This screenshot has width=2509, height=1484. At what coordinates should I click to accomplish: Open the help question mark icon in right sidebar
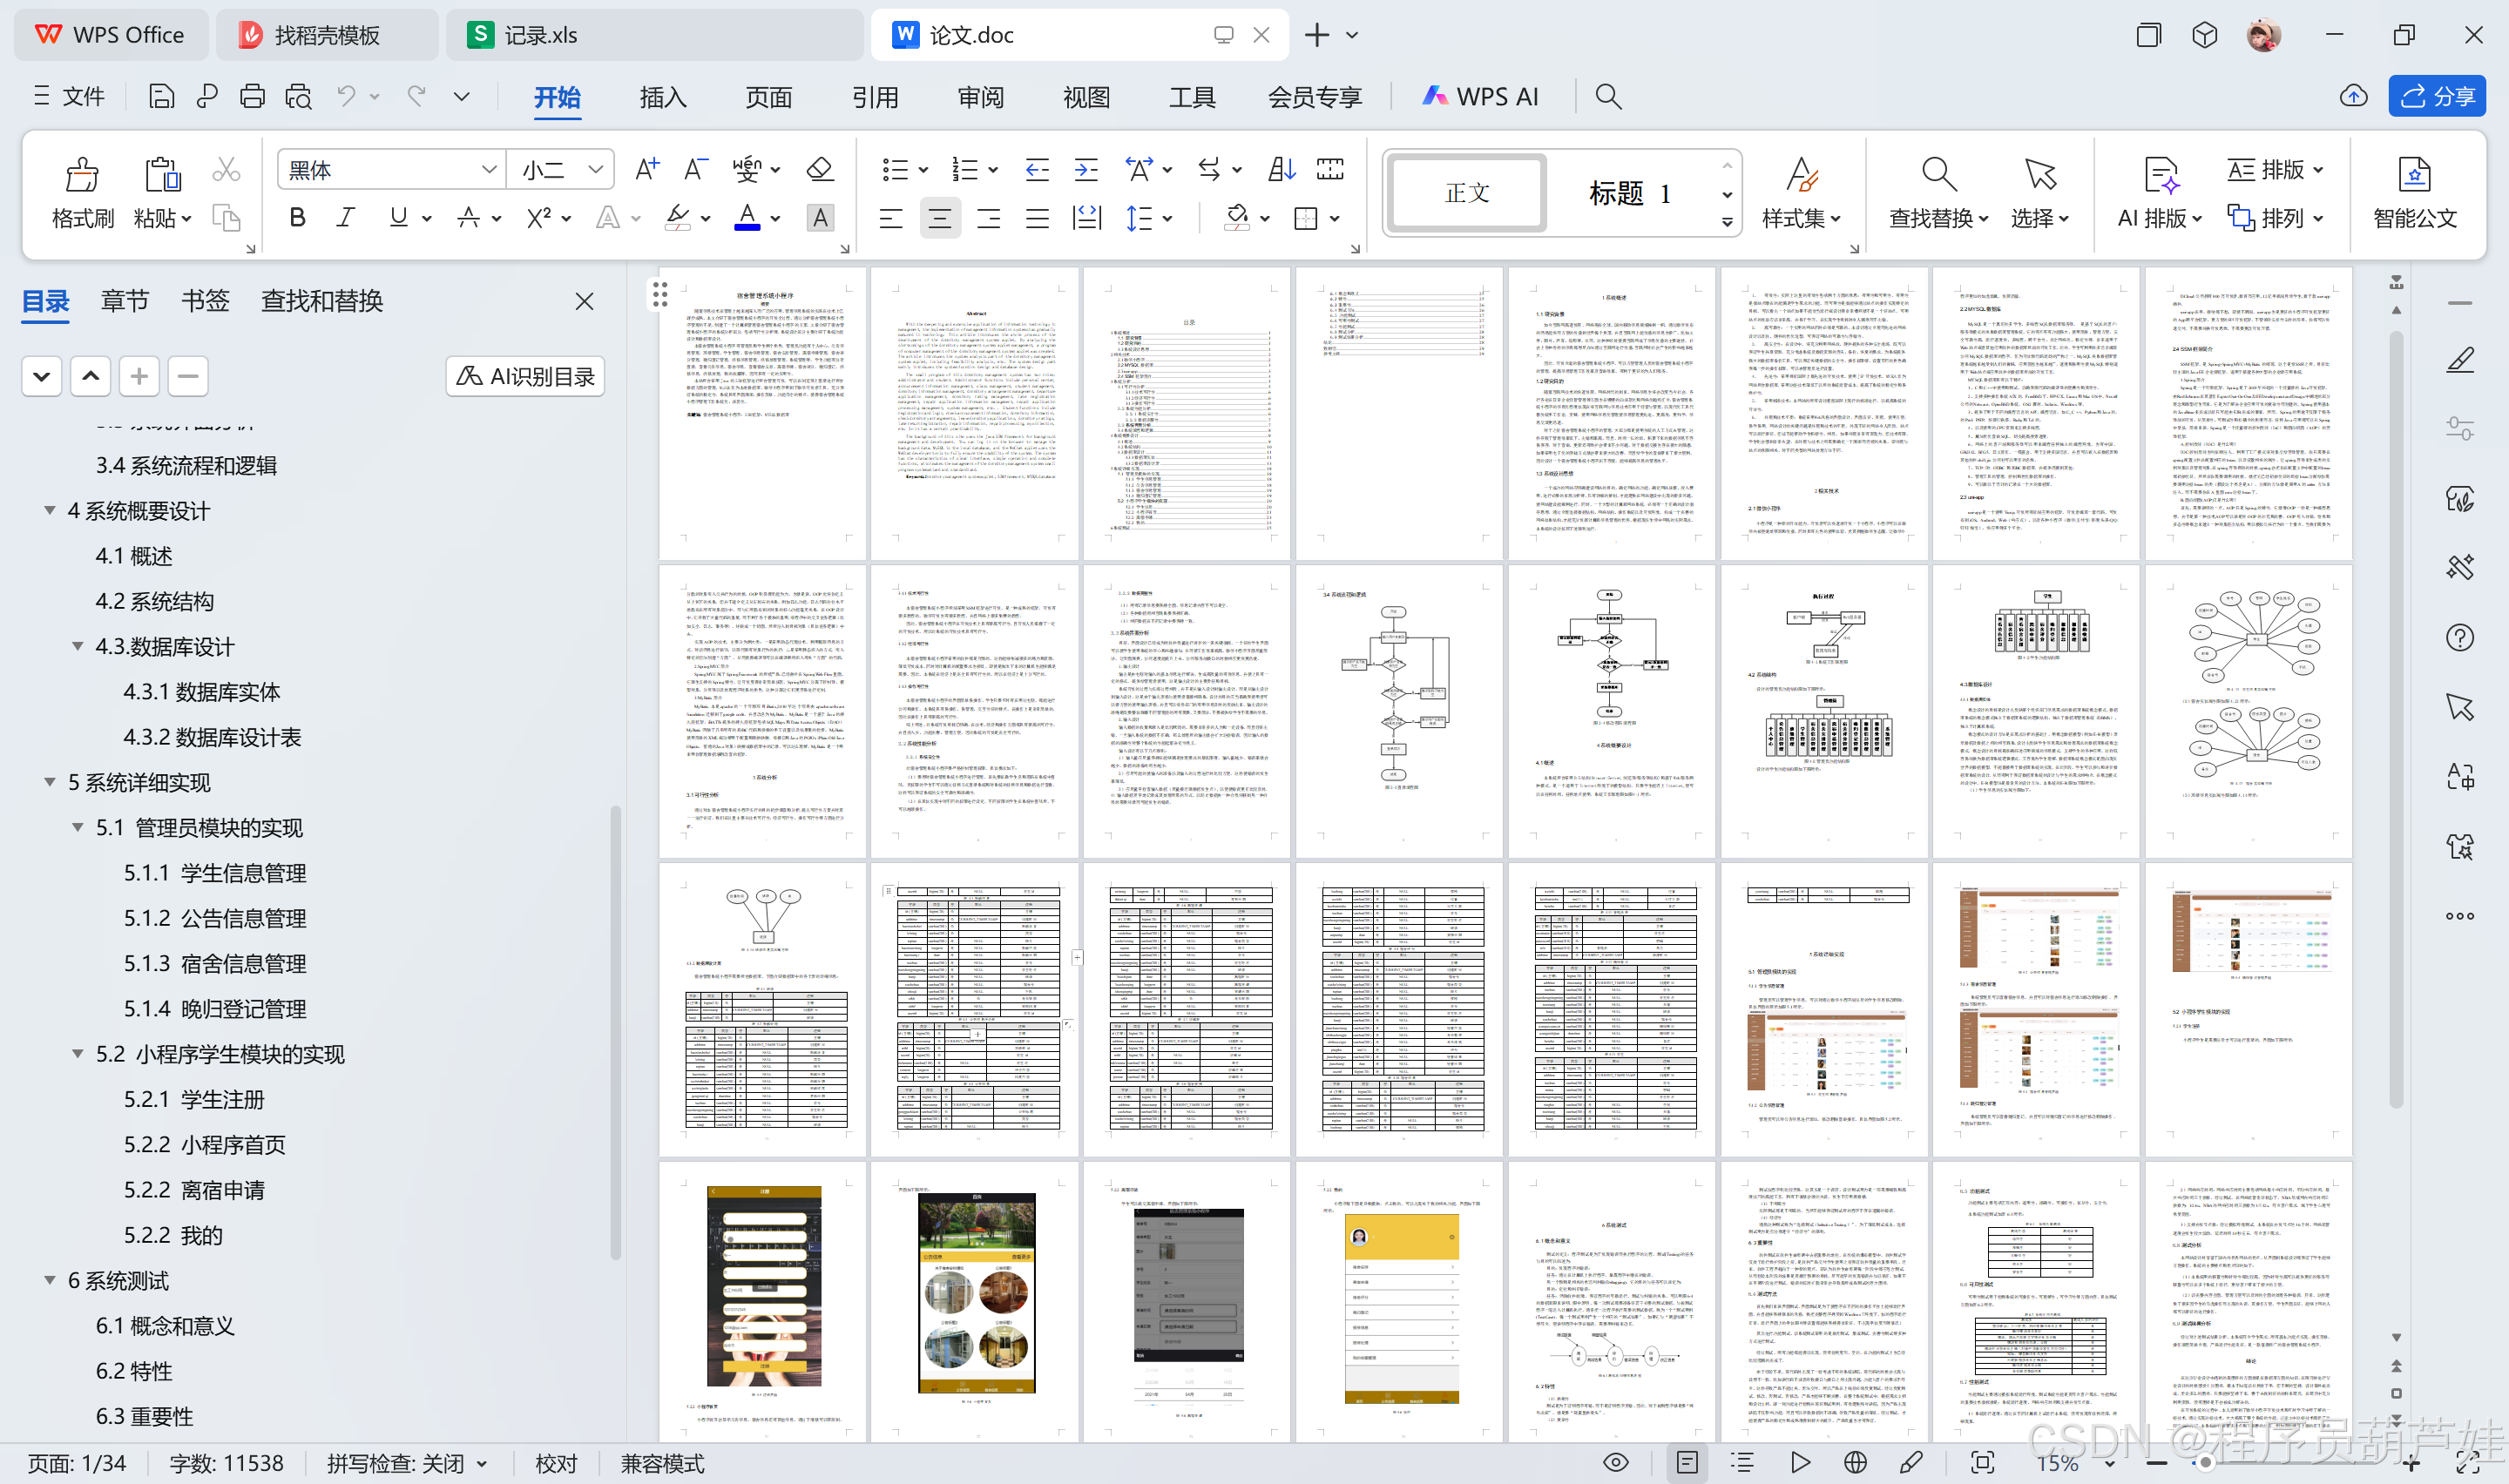coord(2460,637)
